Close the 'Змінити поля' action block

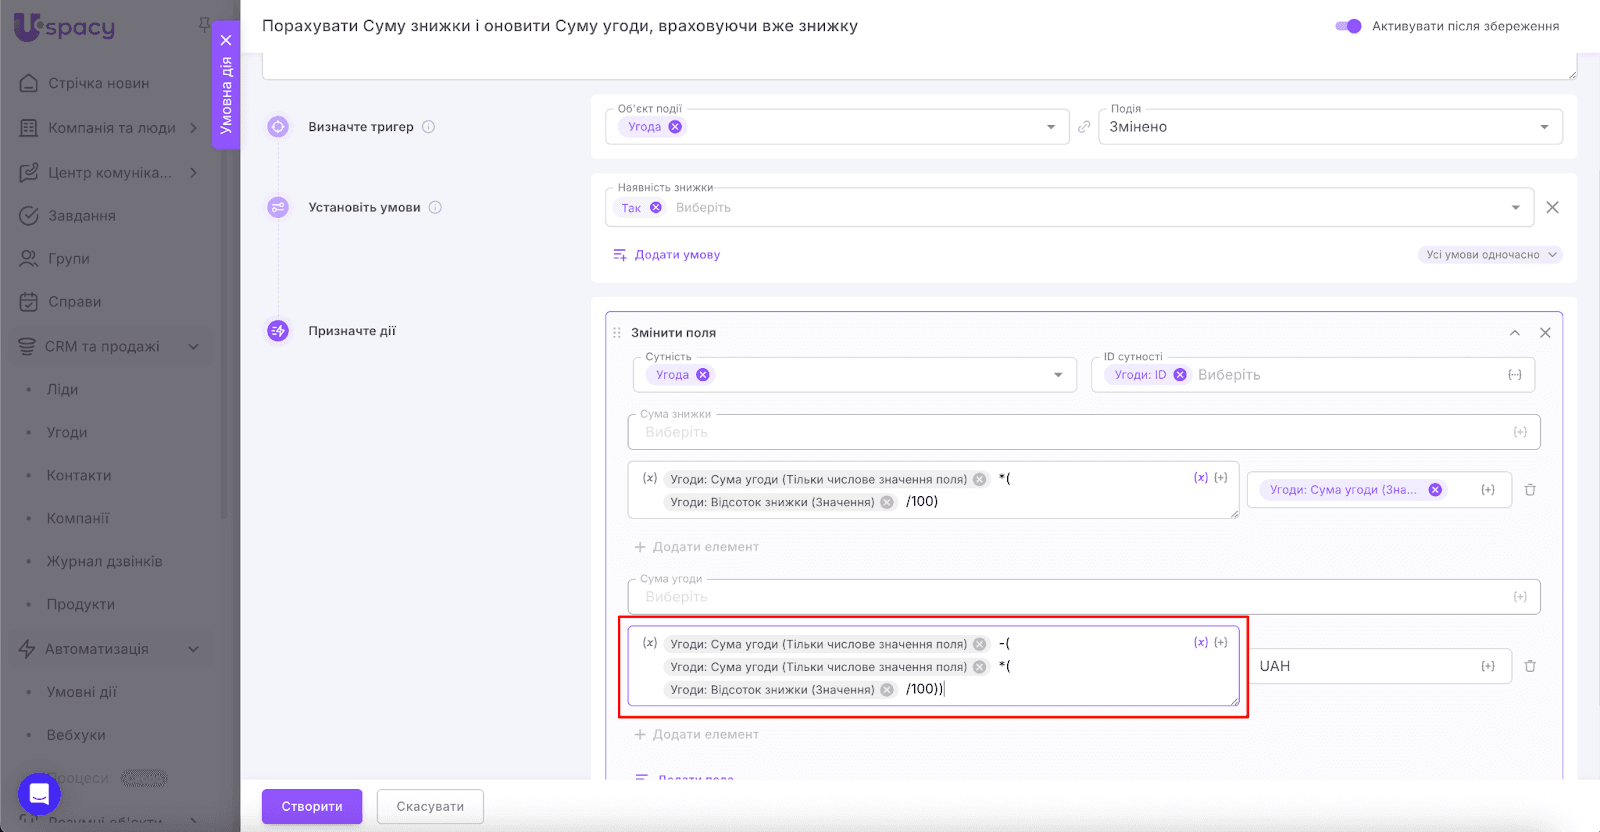click(1545, 333)
